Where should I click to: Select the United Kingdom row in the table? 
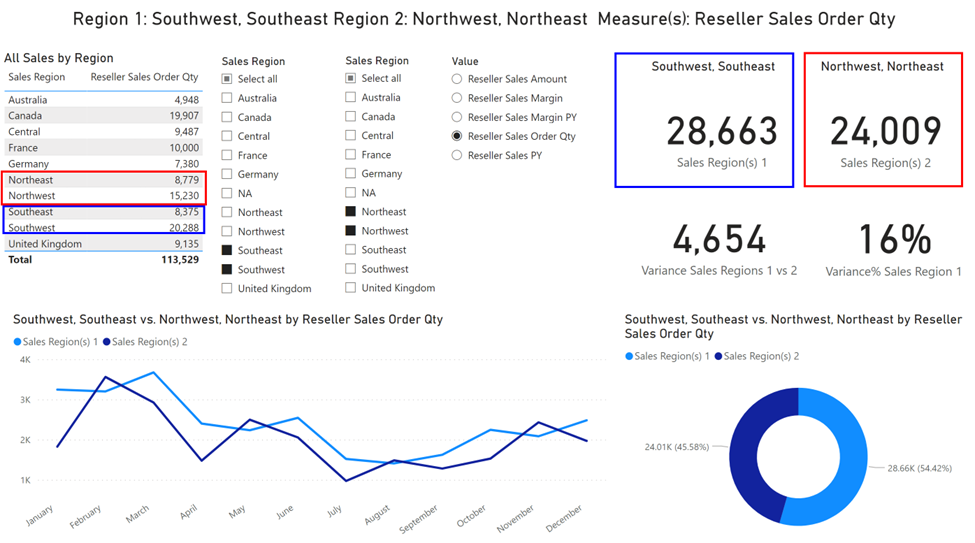click(x=103, y=244)
